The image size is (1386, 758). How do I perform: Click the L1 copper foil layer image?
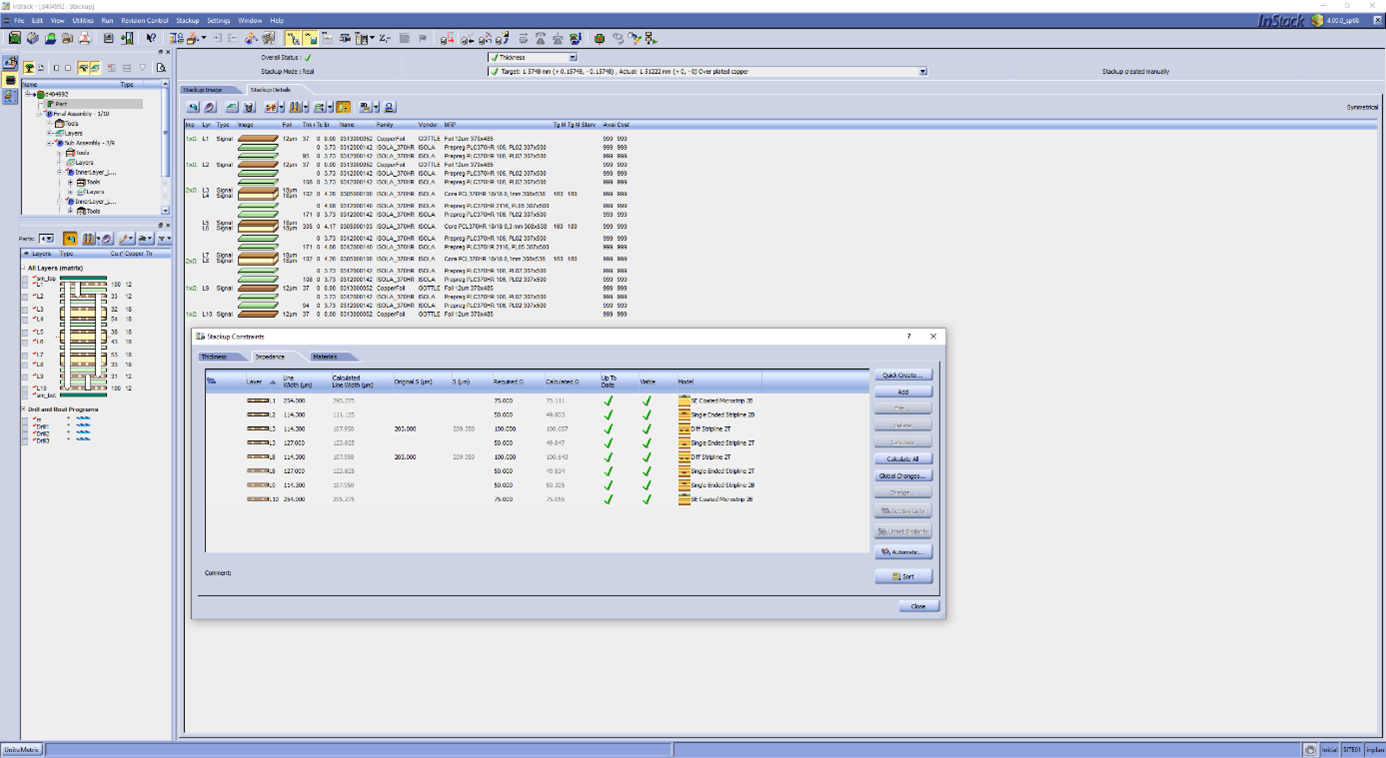[x=257, y=139]
